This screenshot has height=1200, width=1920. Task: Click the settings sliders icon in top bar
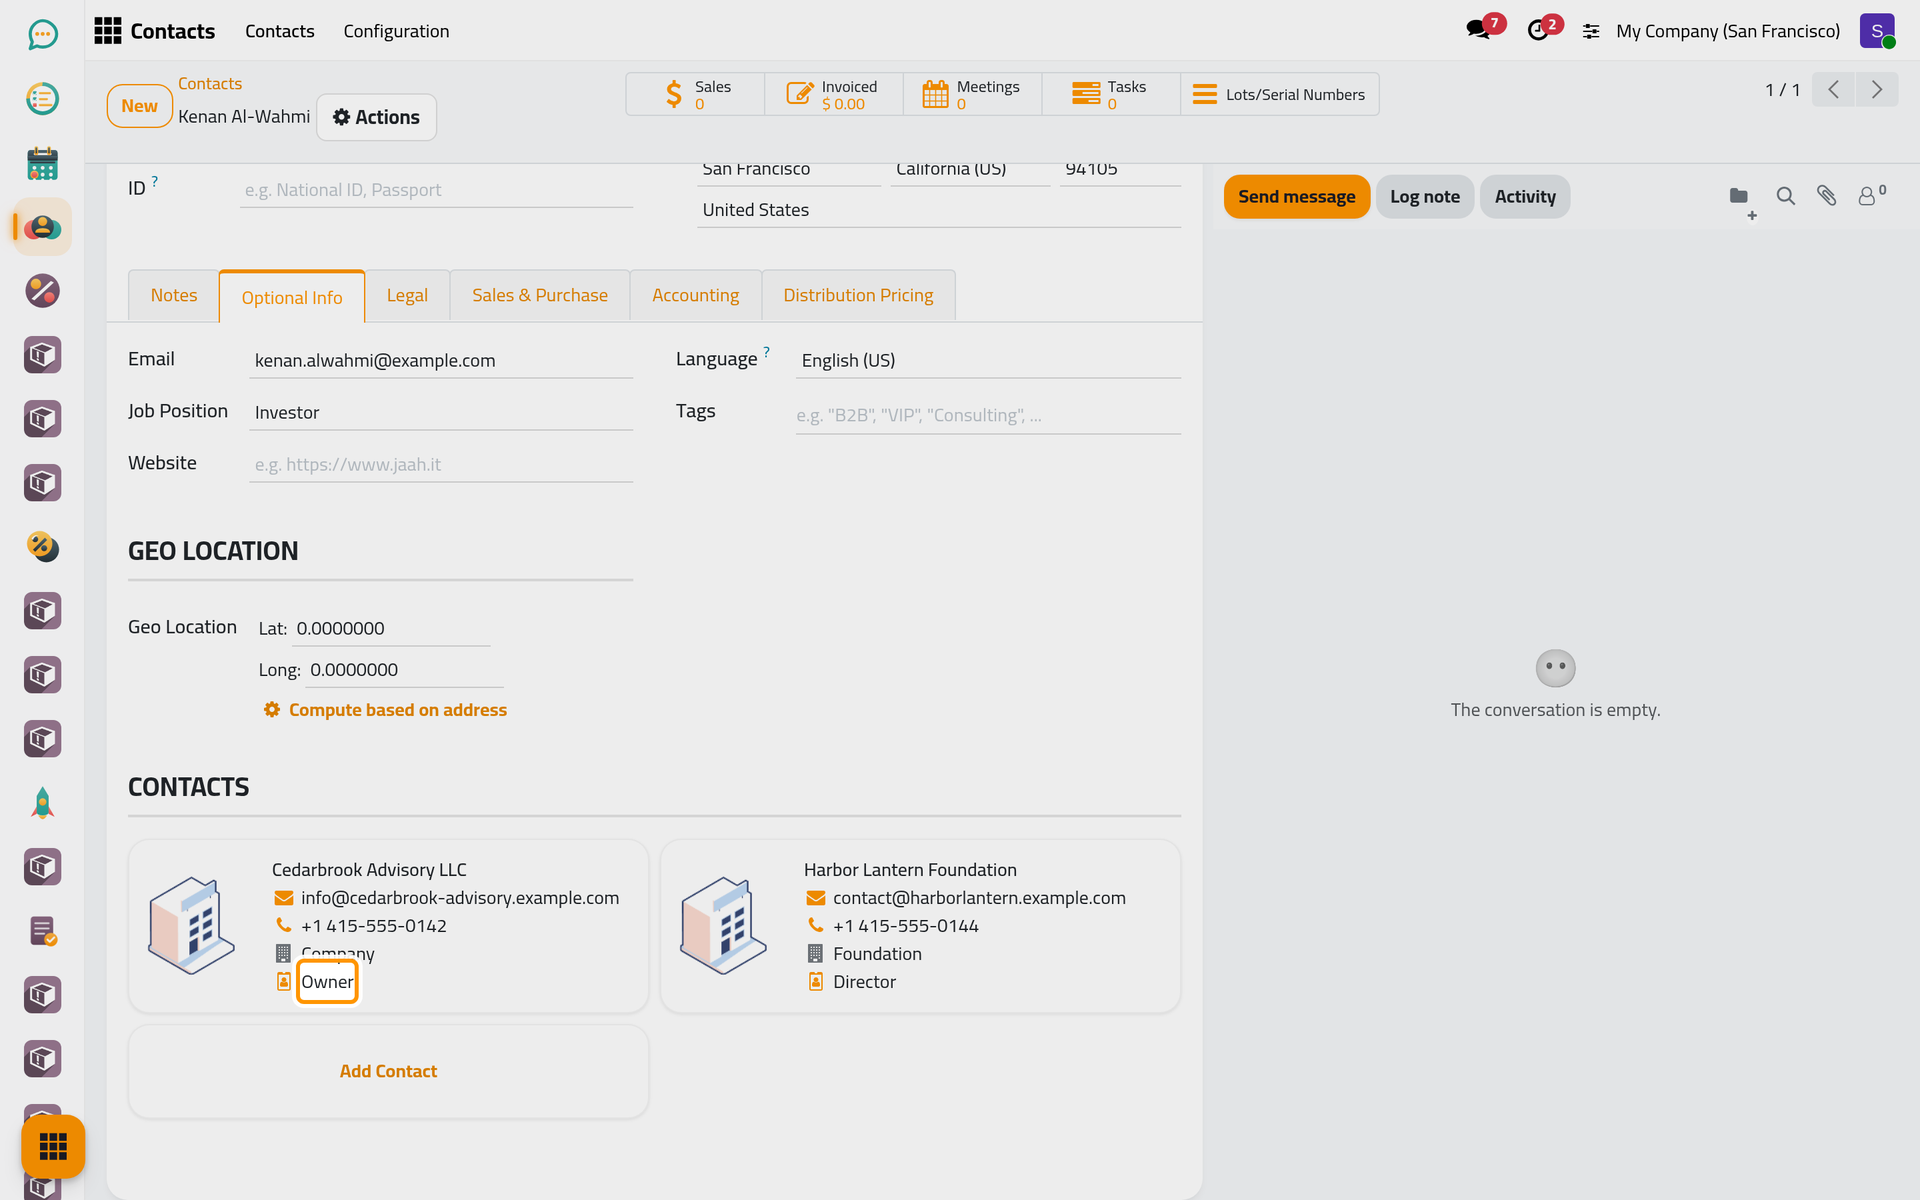(x=1591, y=32)
